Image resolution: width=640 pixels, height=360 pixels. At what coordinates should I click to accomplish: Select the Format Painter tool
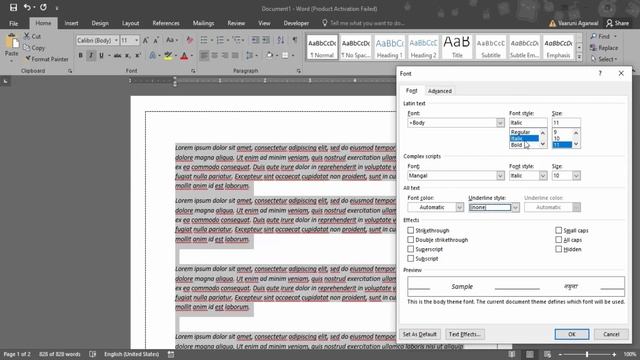coord(46,59)
